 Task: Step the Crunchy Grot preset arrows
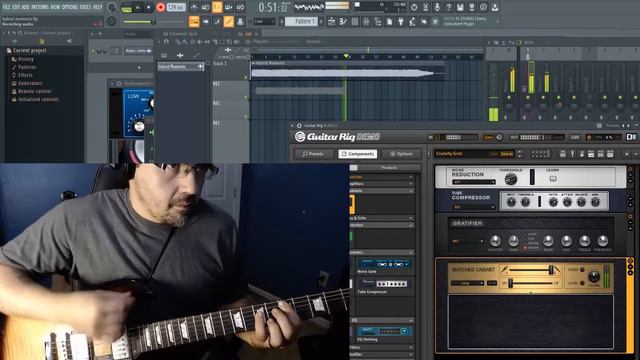tap(519, 154)
